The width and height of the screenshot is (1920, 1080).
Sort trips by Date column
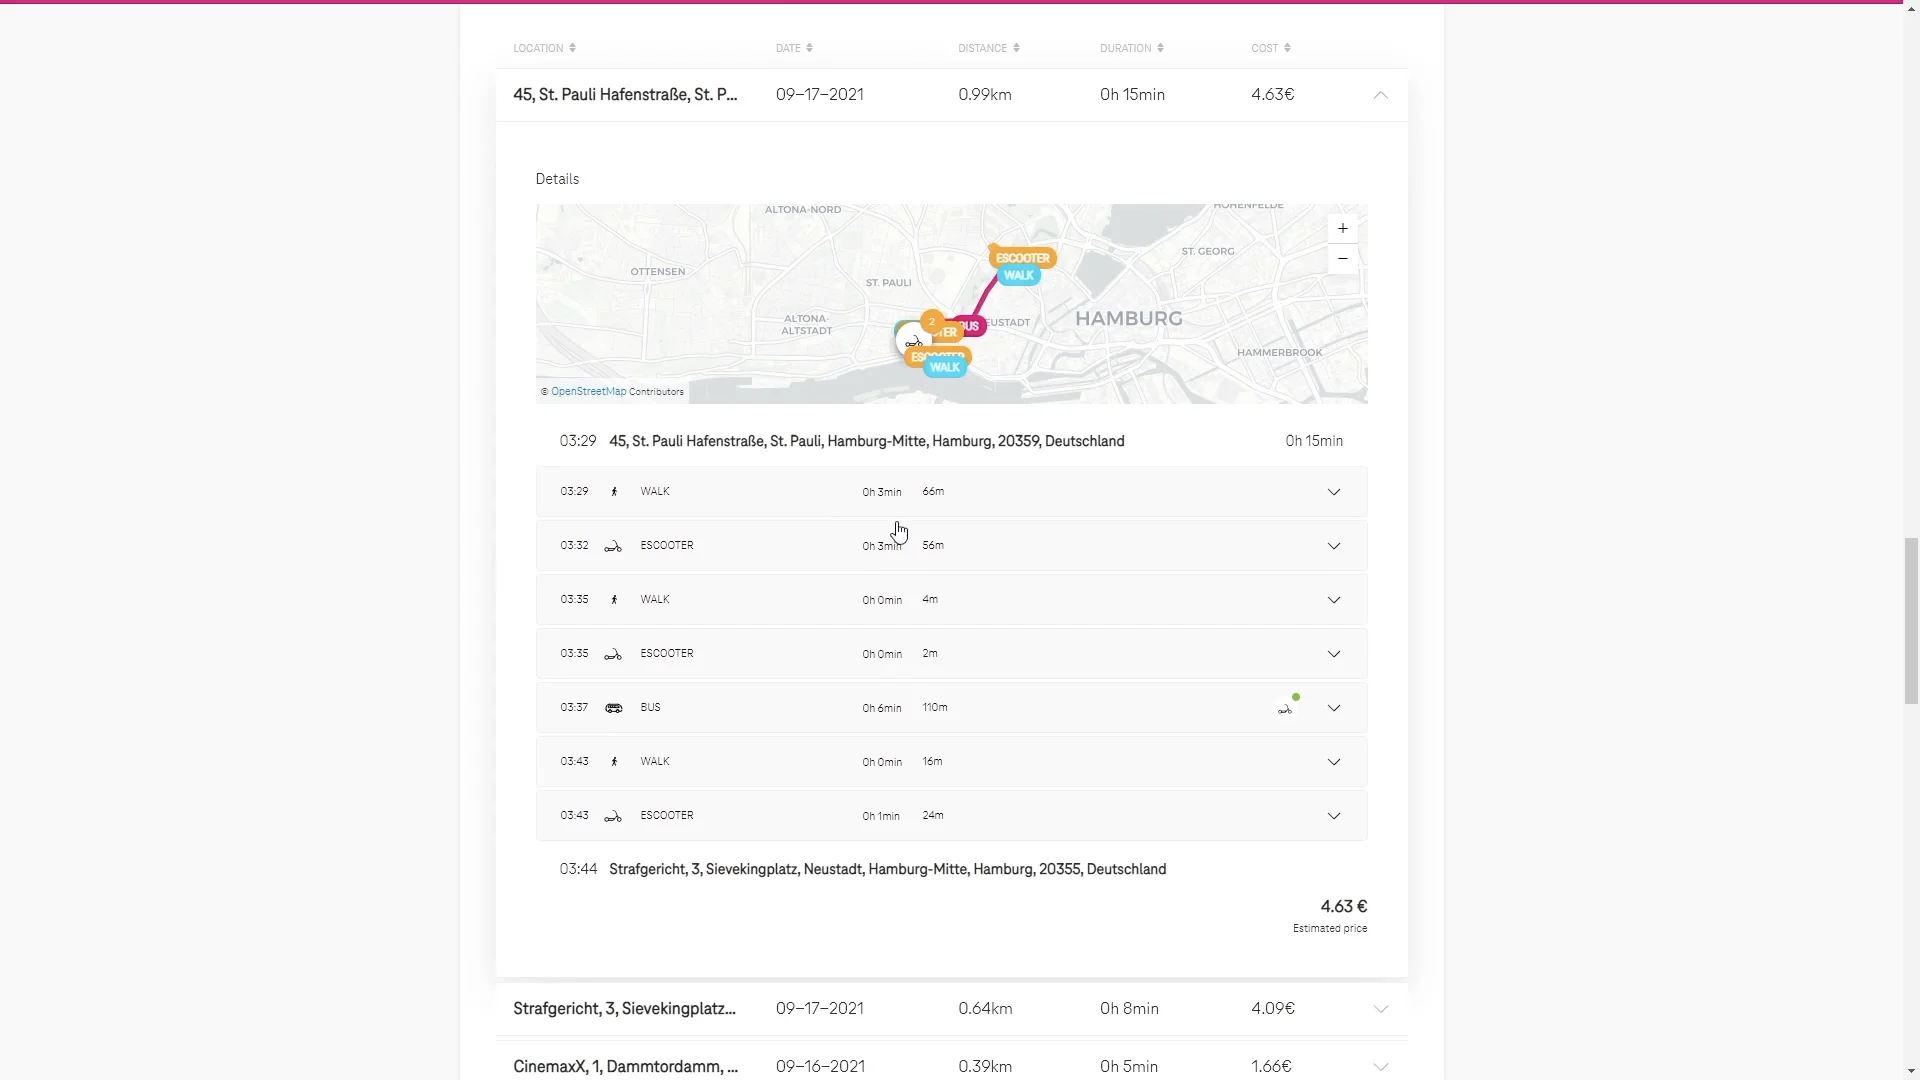tap(794, 48)
